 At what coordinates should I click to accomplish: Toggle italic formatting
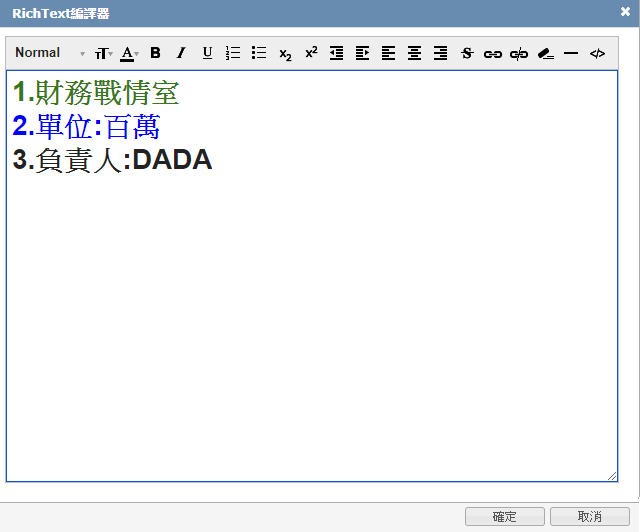[181, 53]
